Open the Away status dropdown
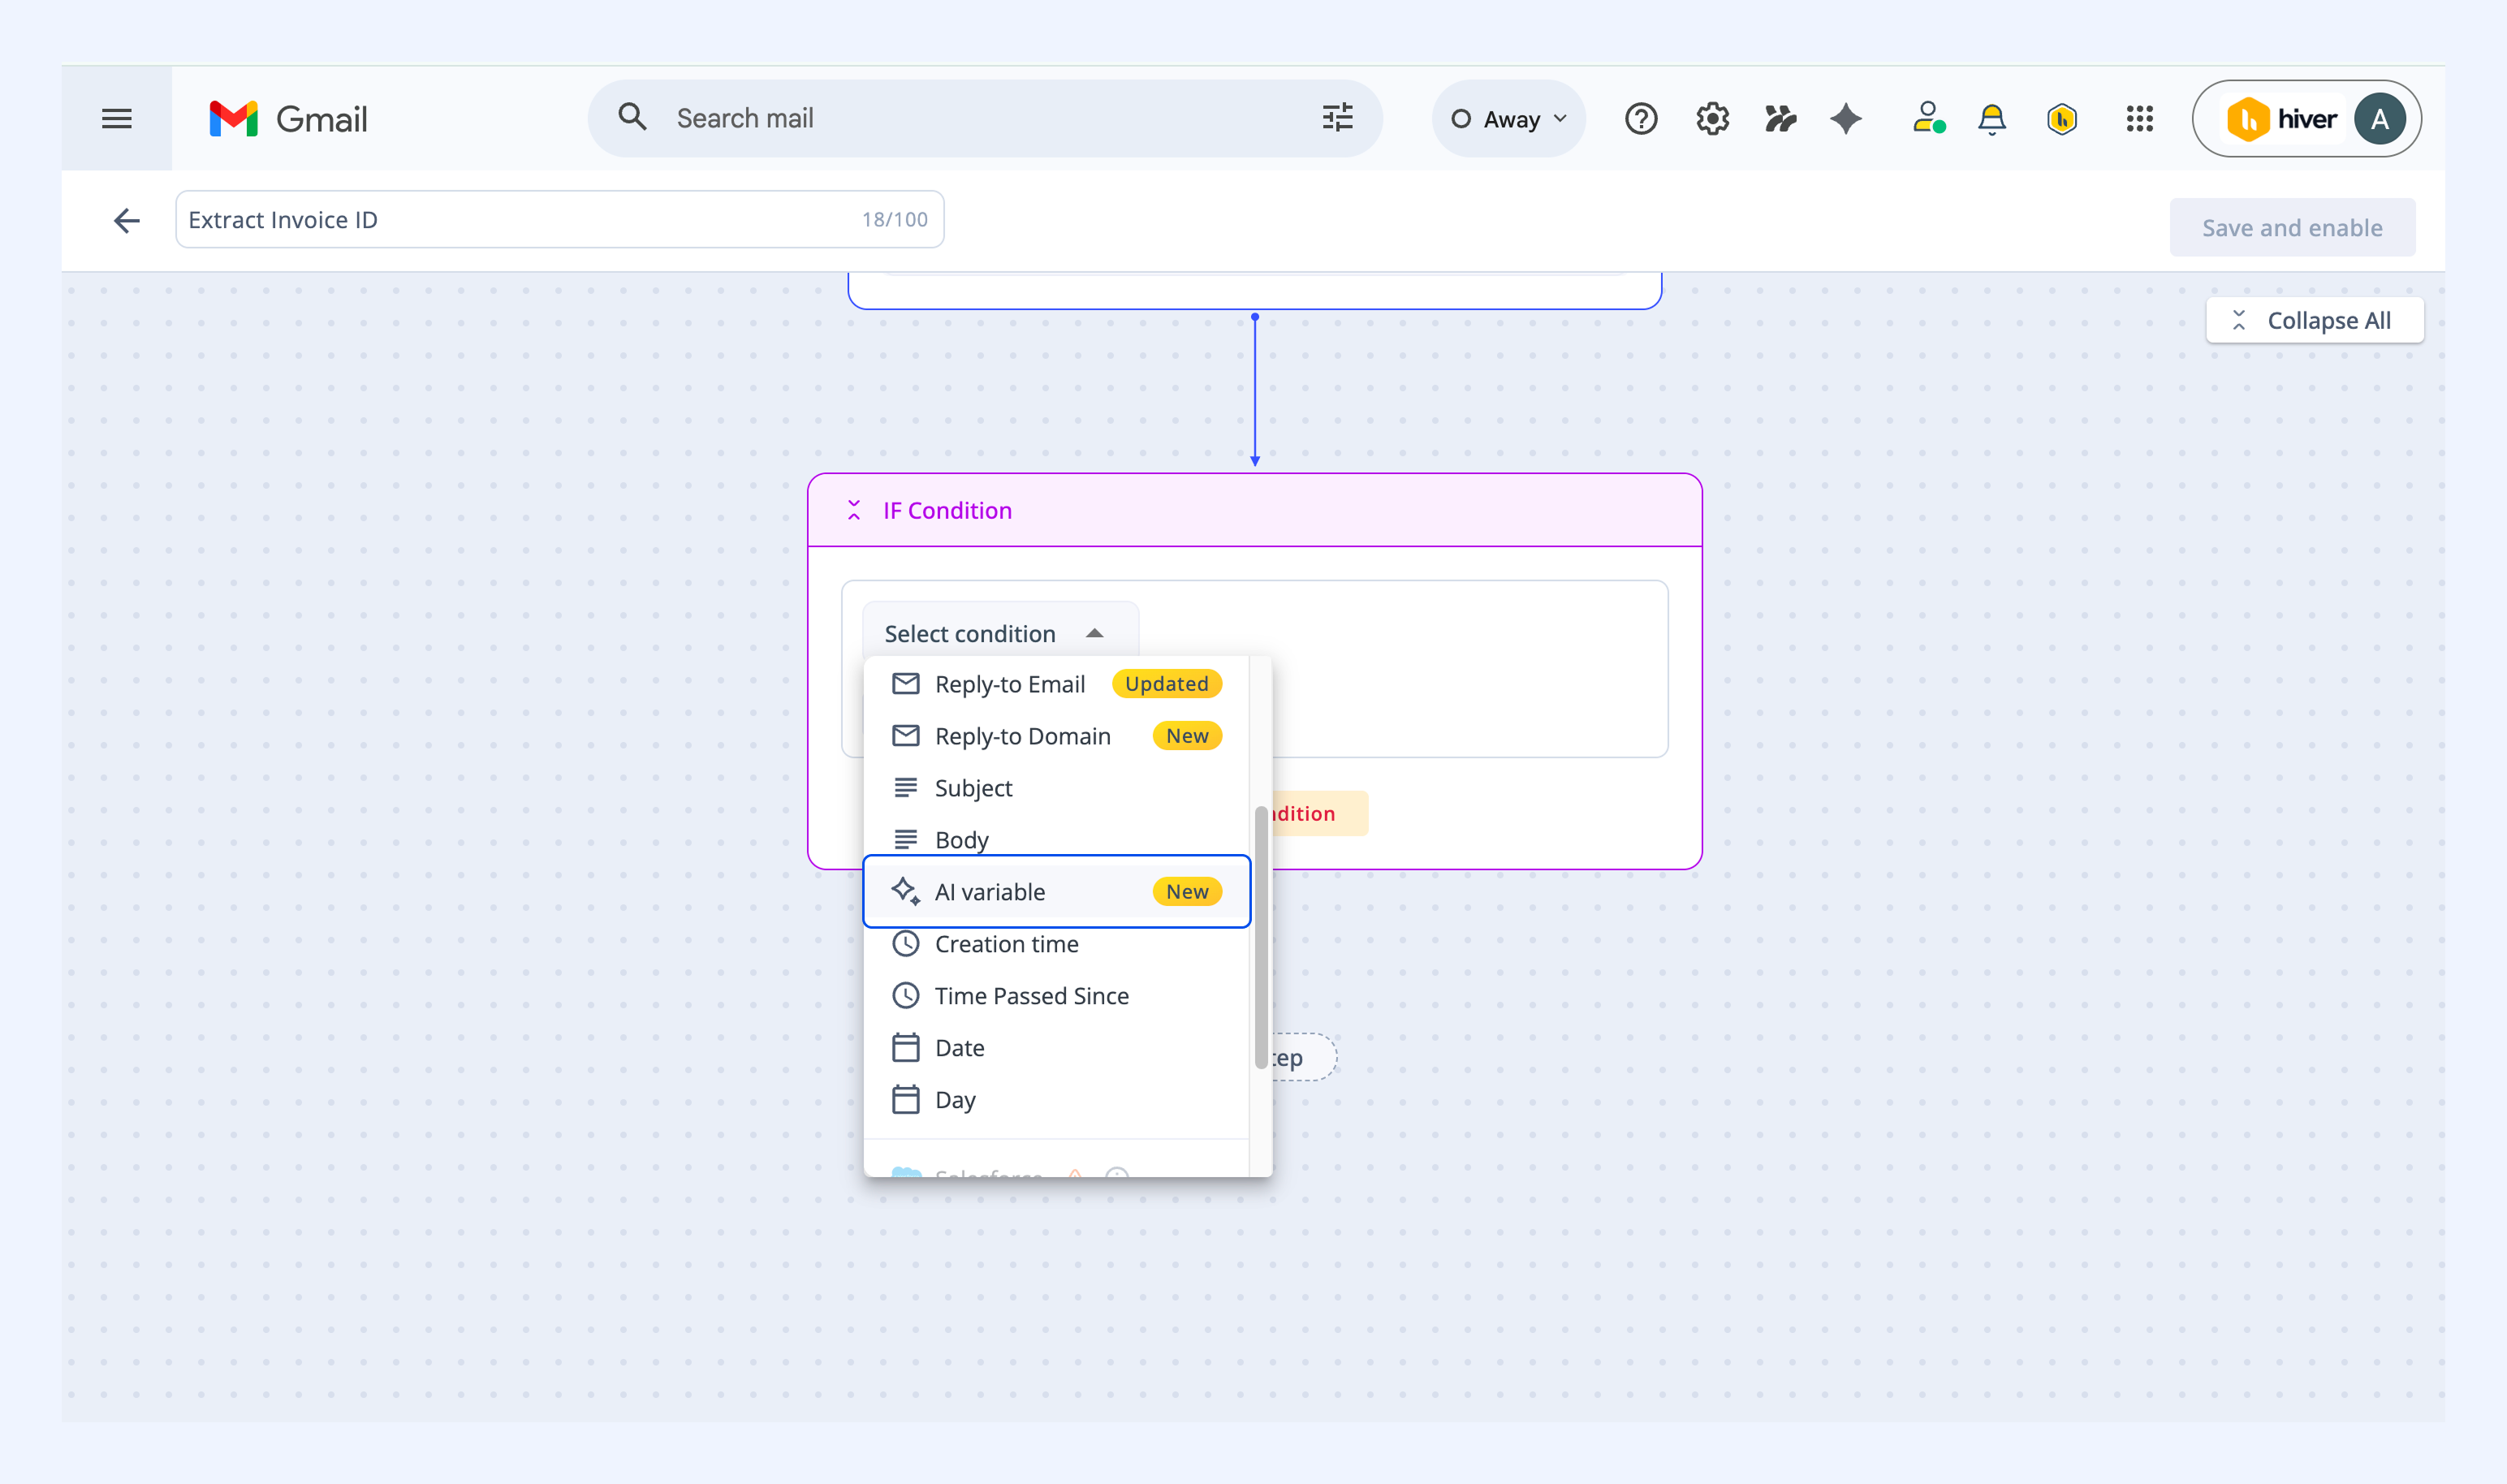 pyautogui.click(x=1509, y=119)
